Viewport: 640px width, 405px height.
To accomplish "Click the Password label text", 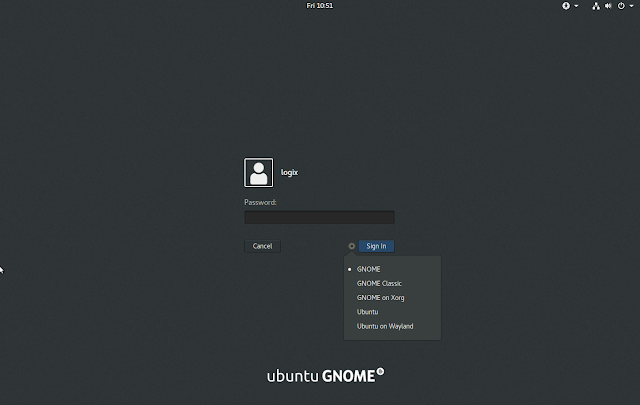I will pos(260,202).
